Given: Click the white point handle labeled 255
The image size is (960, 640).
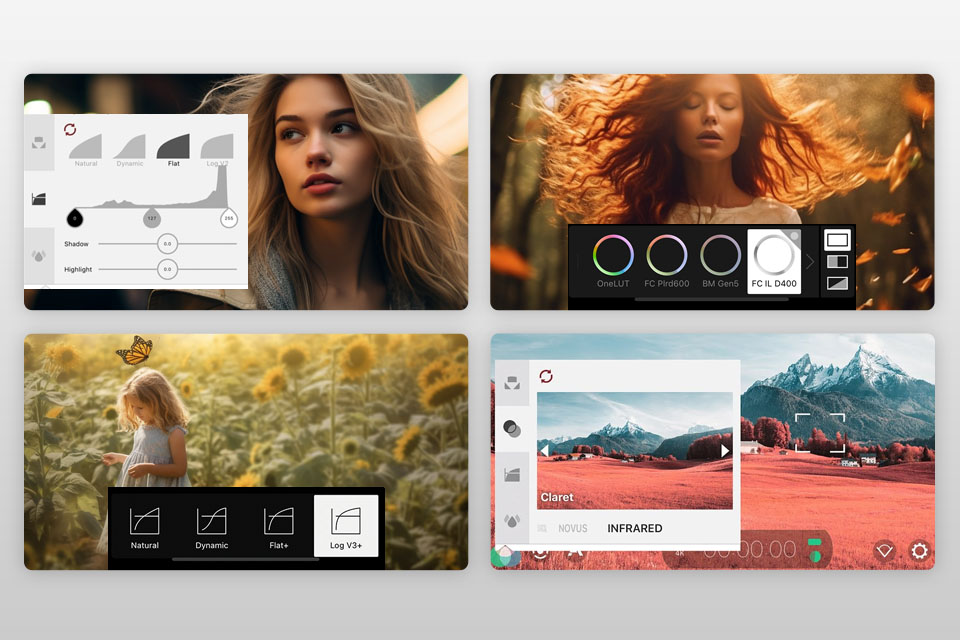Looking at the screenshot, I should (228, 217).
